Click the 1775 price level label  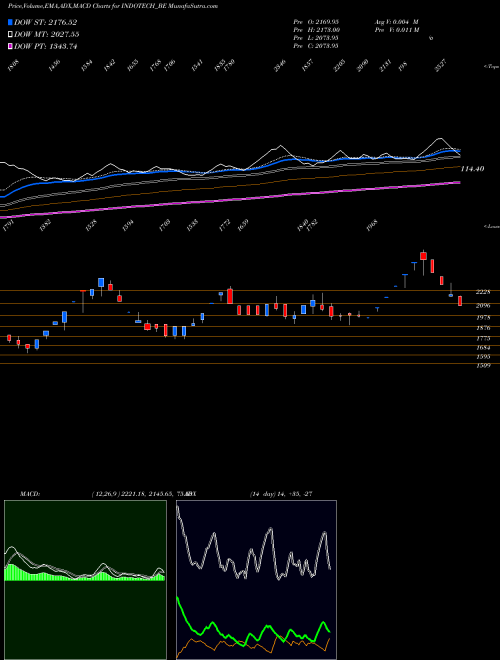click(483, 338)
